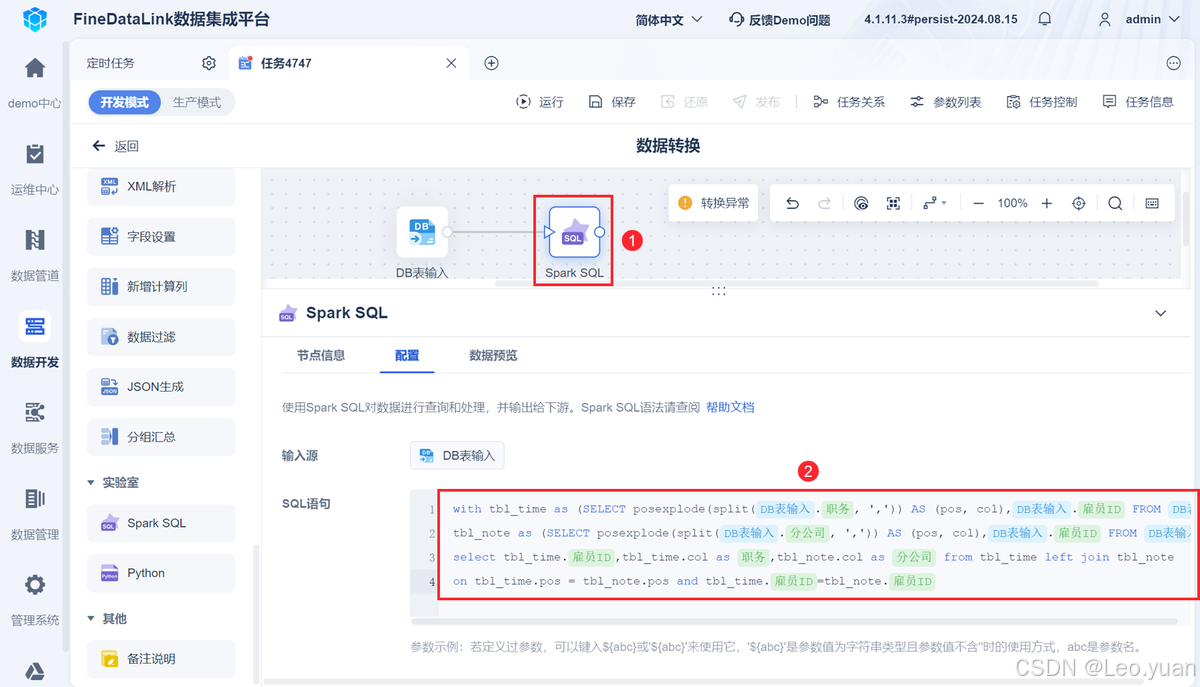Zoom in with the plus icon
Viewport: 1200px width, 687px height.
pos(1047,203)
